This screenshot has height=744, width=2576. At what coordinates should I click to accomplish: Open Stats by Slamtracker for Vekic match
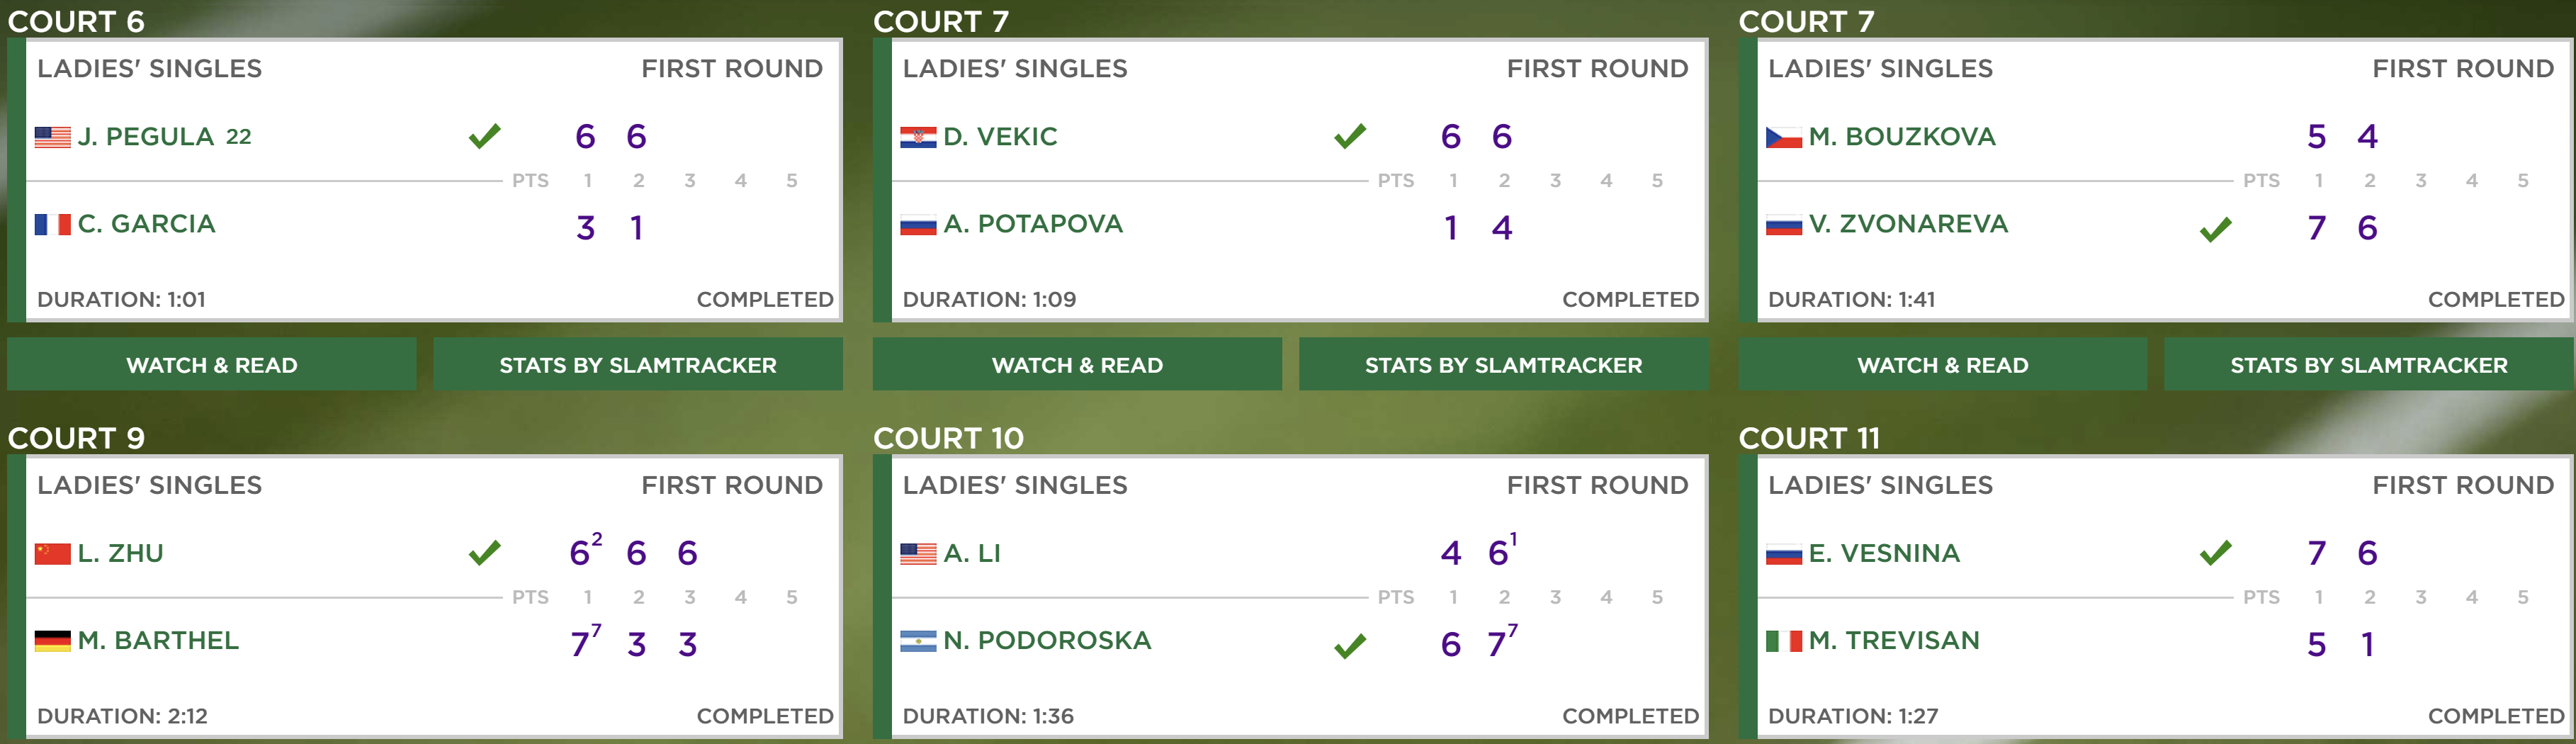[x=1503, y=364]
